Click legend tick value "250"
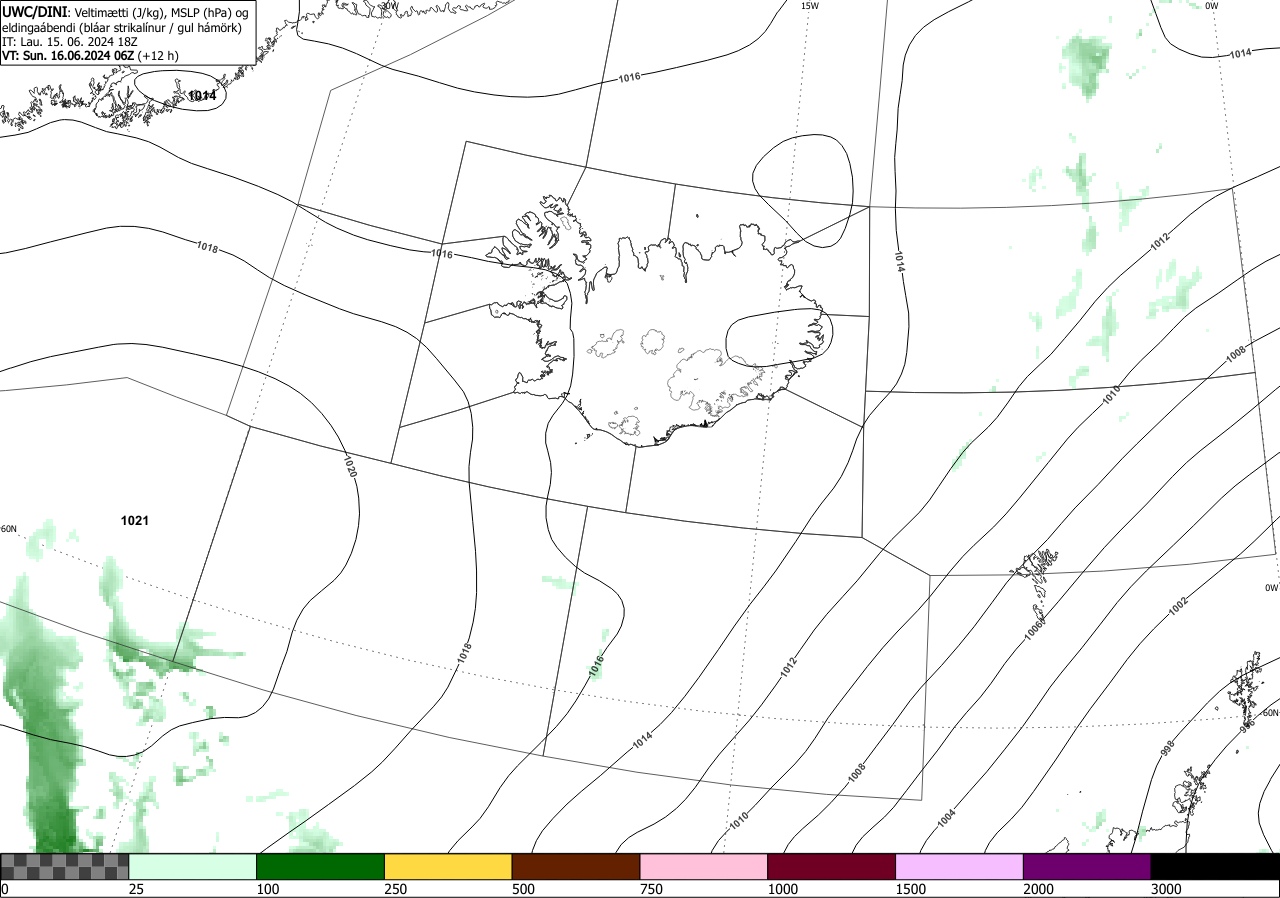The image size is (1280, 898). pyautogui.click(x=395, y=889)
